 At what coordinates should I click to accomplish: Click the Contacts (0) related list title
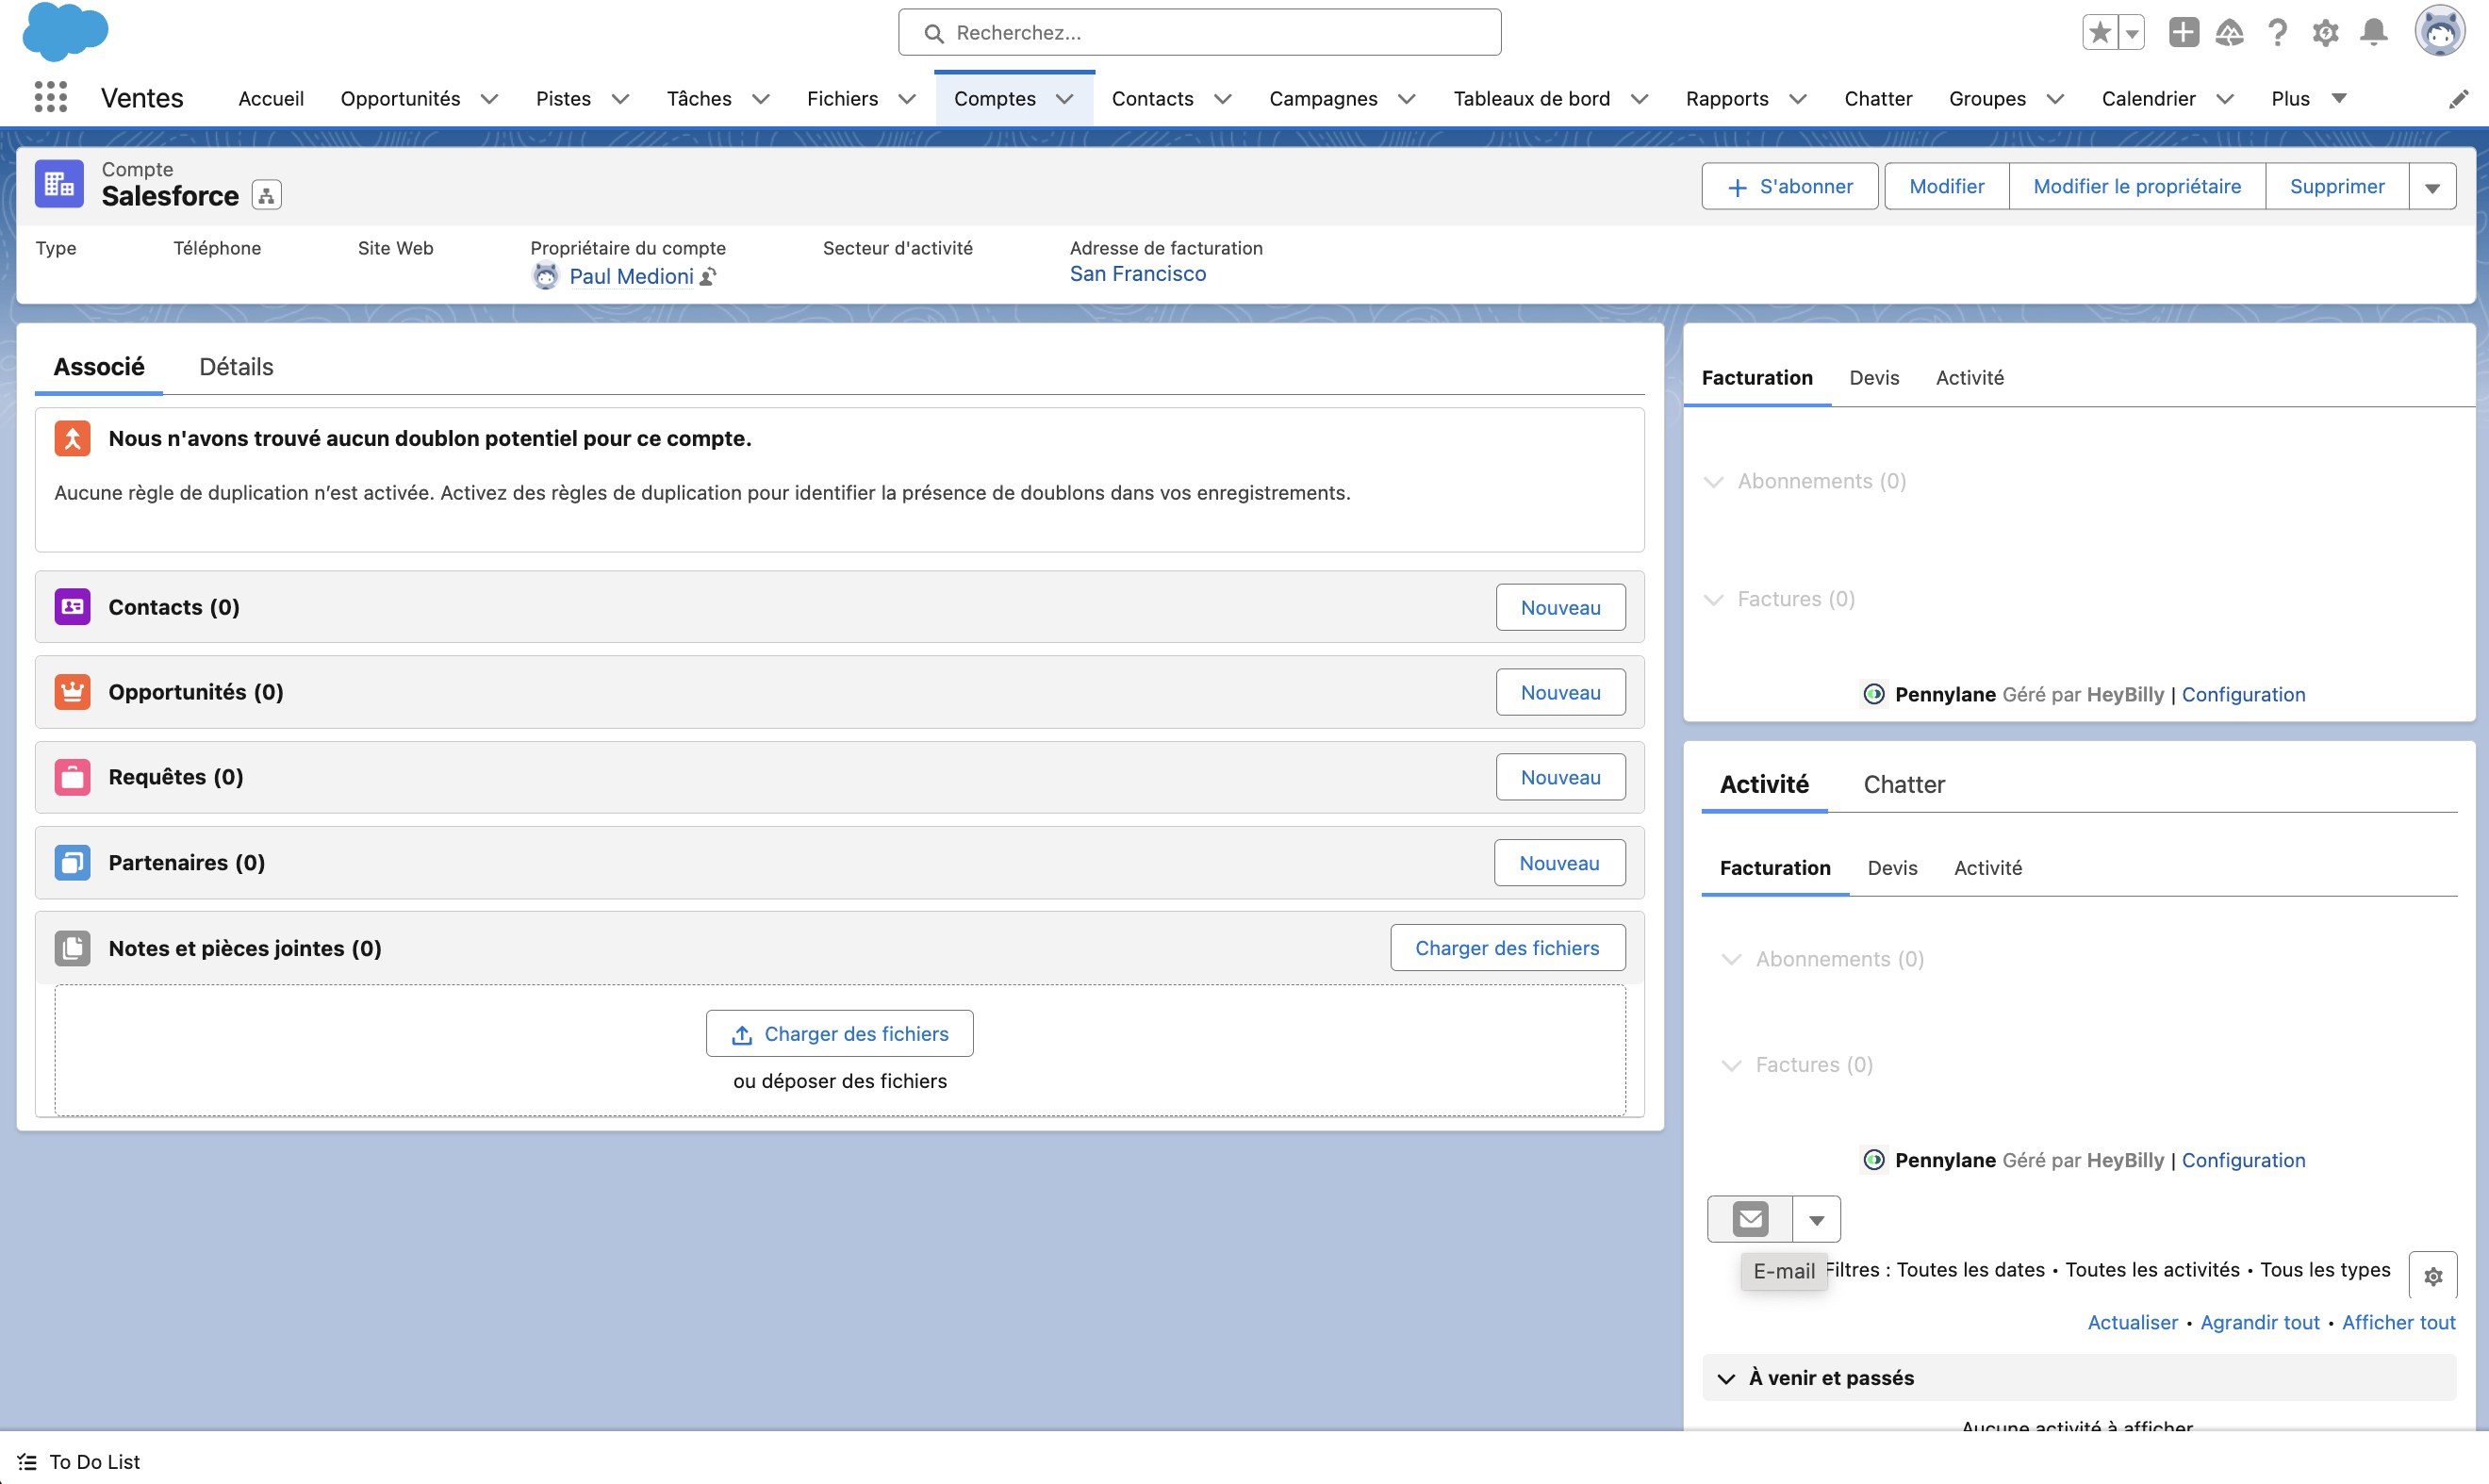pyautogui.click(x=174, y=608)
